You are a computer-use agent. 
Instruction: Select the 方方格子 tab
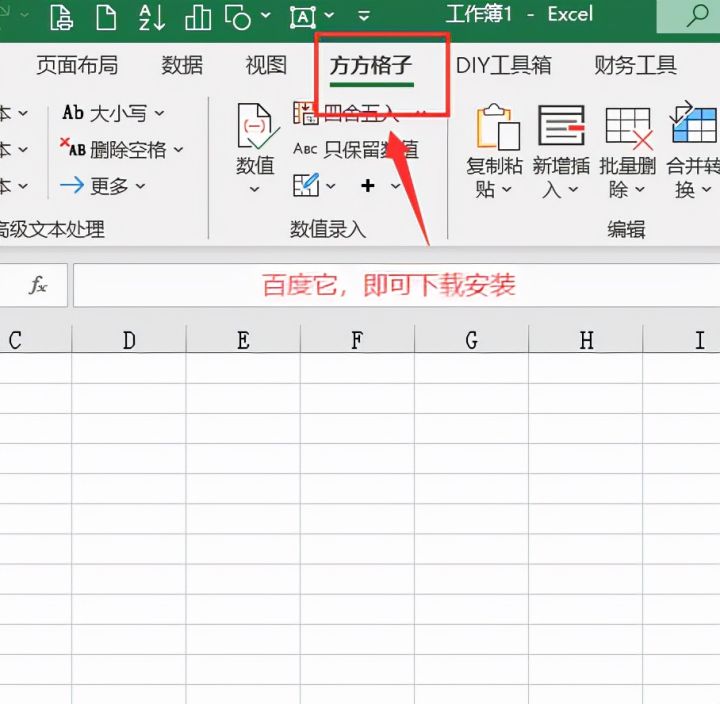click(371, 65)
